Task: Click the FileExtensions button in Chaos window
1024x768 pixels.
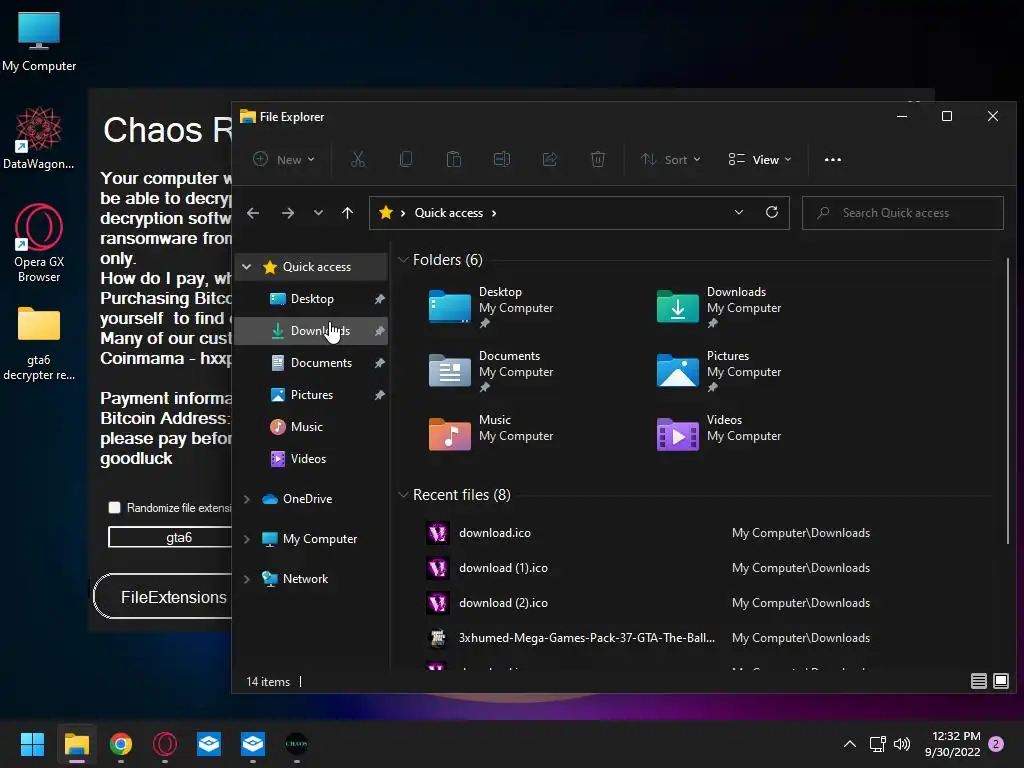Action: (x=163, y=597)
